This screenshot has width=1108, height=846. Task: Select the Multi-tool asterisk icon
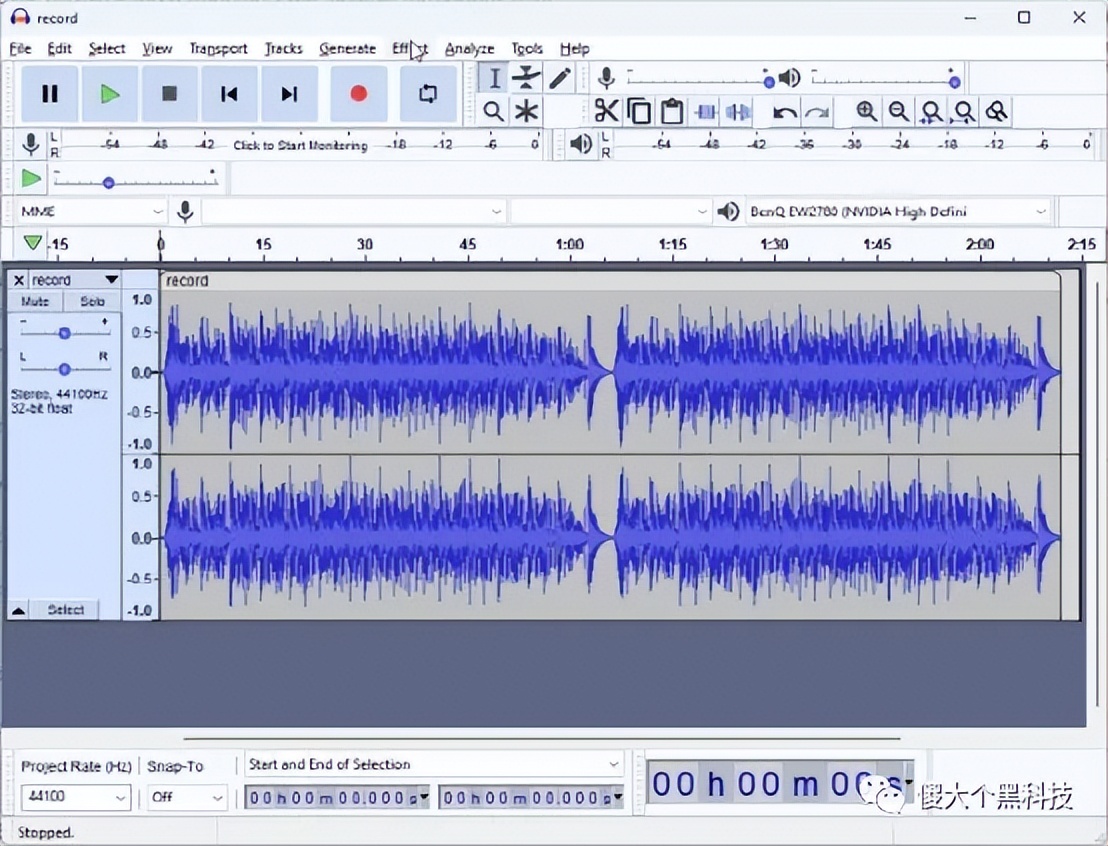(526, 111)
